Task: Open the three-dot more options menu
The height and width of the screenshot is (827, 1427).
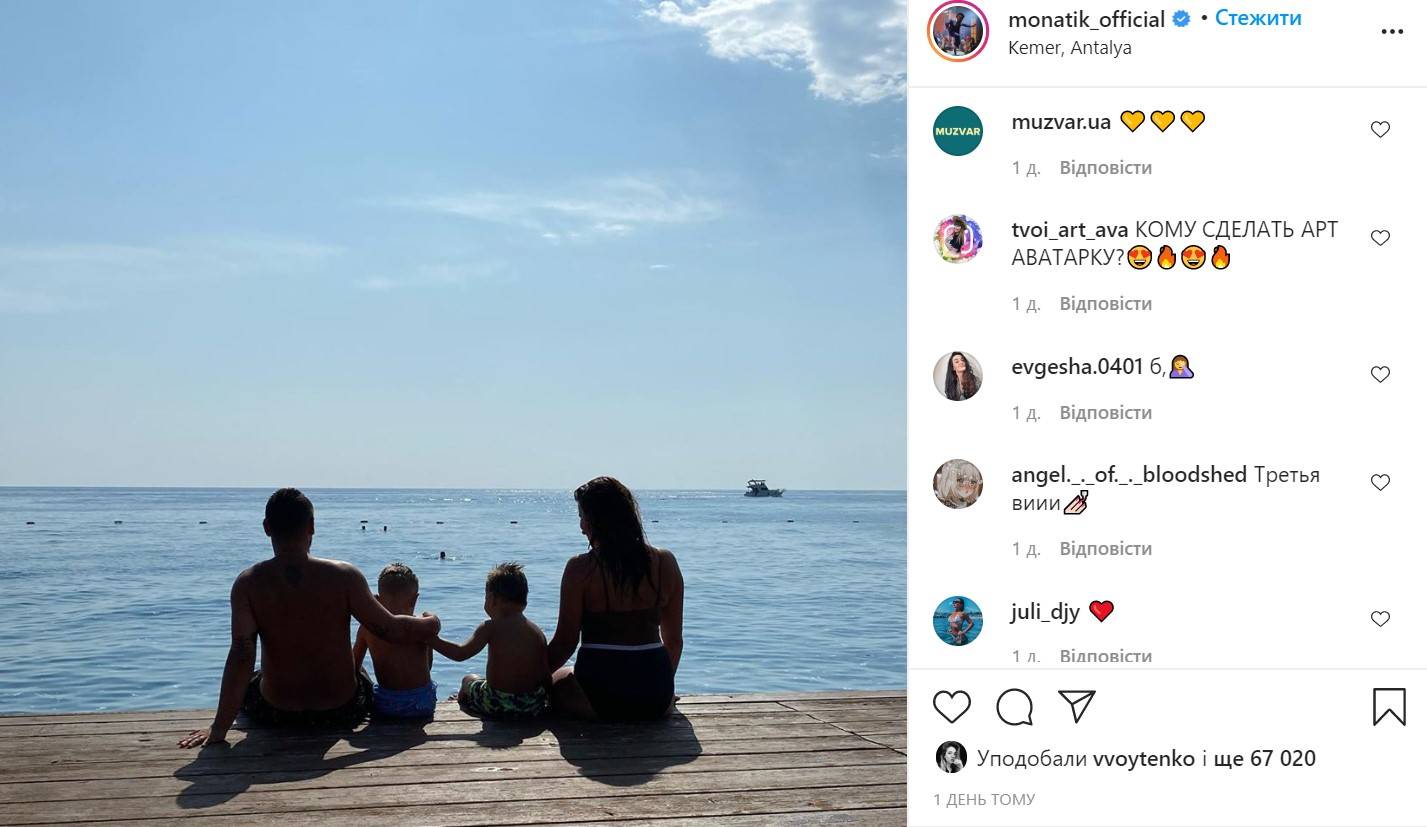Action: pos(1392,32)
